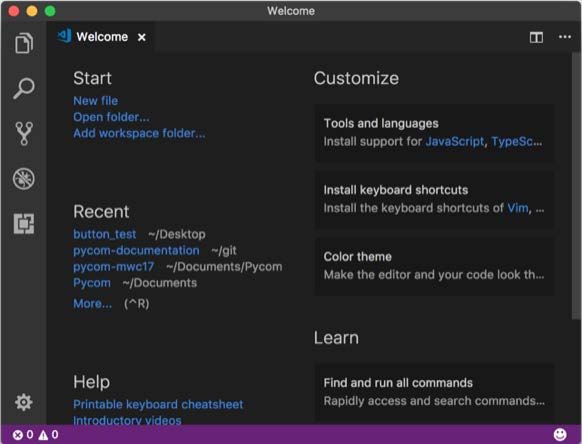Click the Learn heading
The width and height of the screenshot is (582, 444).
click(336, 338)
